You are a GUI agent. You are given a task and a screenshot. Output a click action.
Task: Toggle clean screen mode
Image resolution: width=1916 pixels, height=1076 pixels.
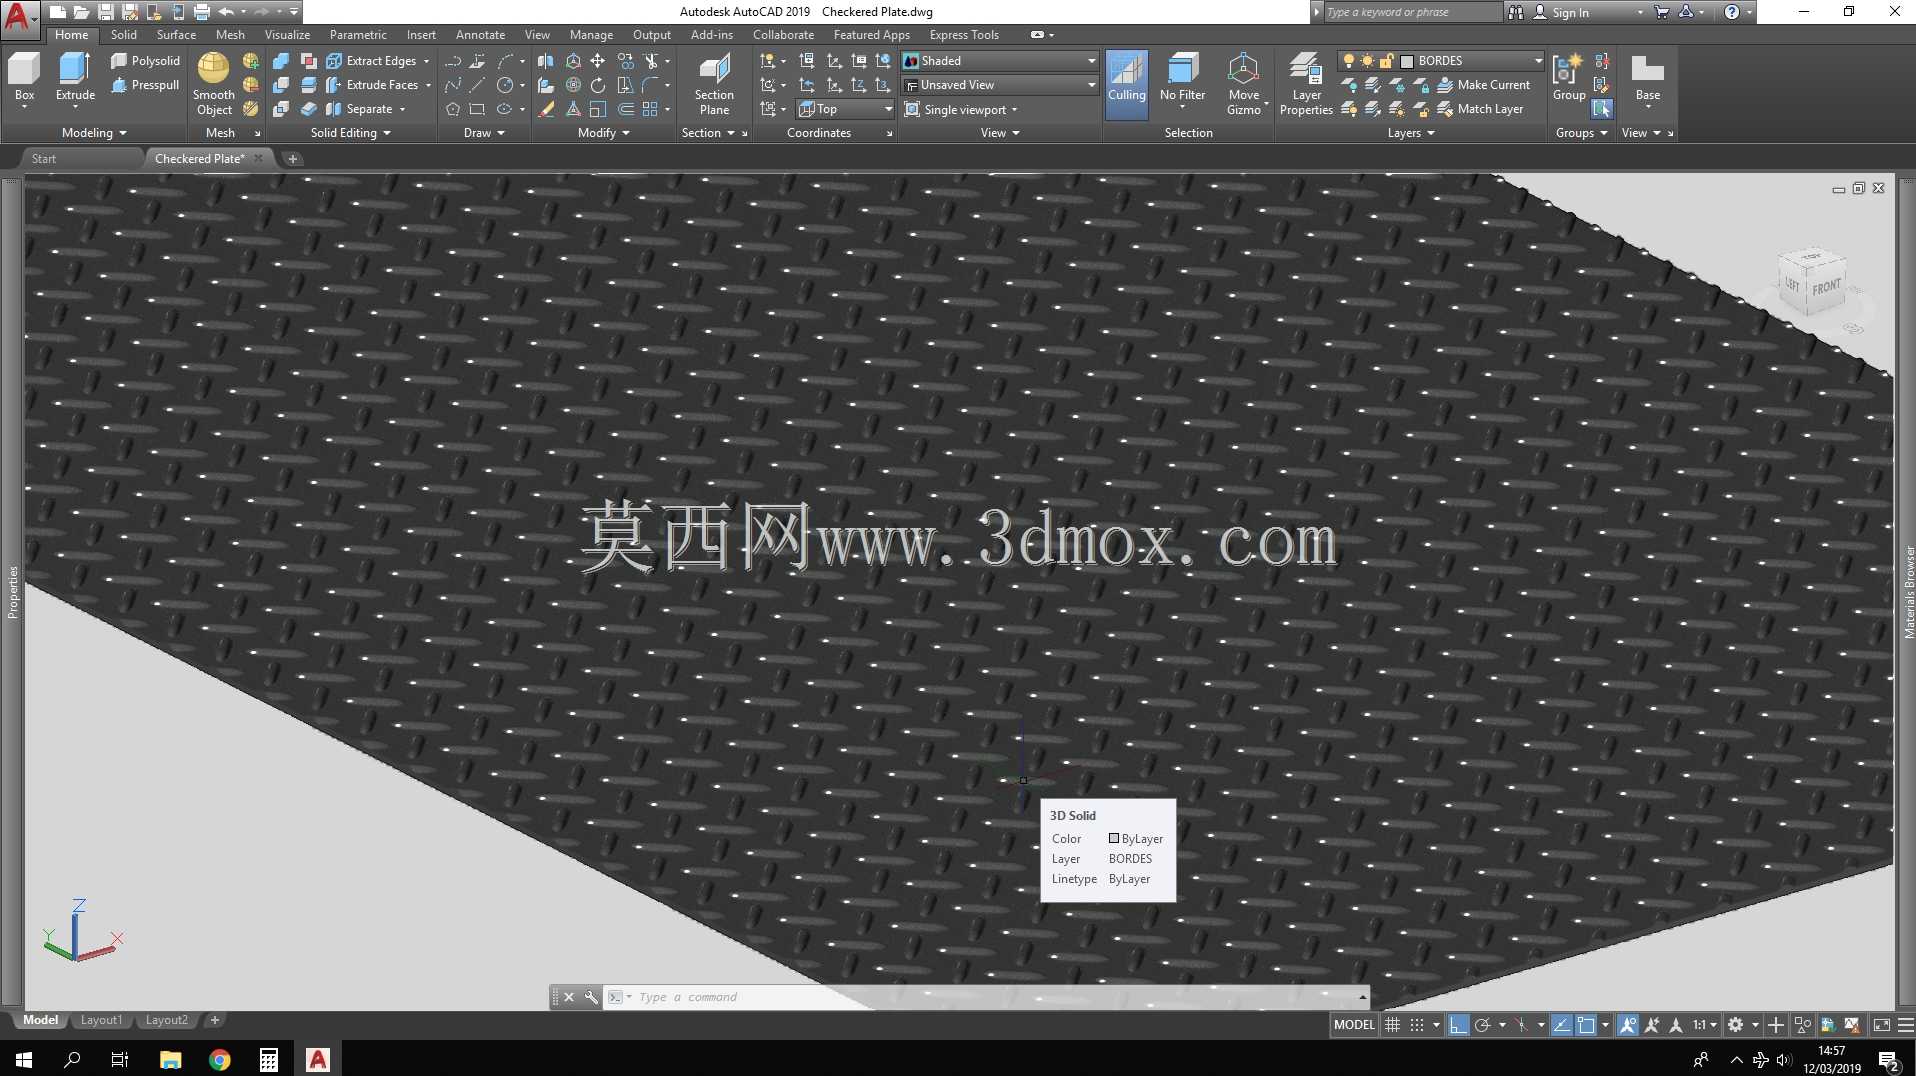[1881, 1025]
